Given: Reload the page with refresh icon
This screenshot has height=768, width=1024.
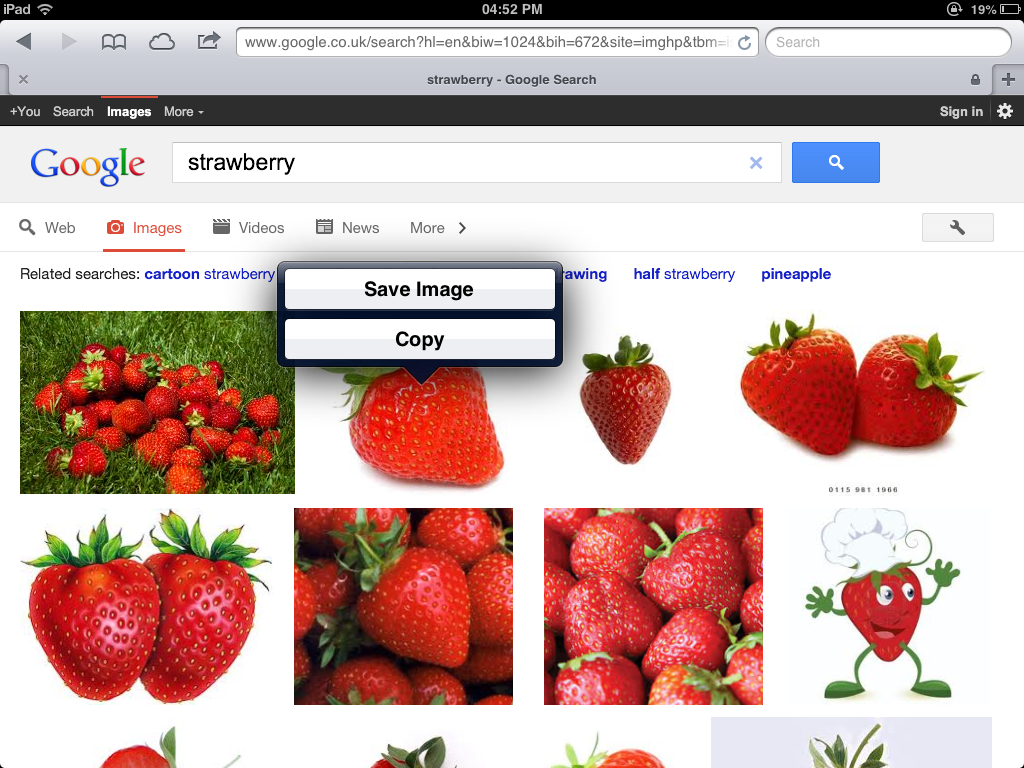Looking at the screenshot, I should tap(744, 42).
